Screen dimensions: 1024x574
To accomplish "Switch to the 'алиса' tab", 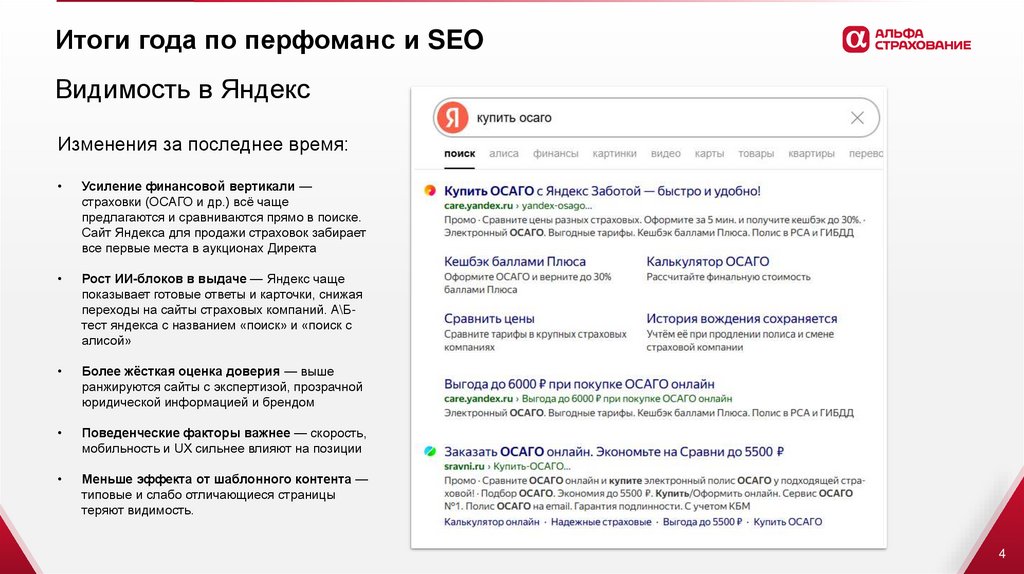I will [504, 153].
